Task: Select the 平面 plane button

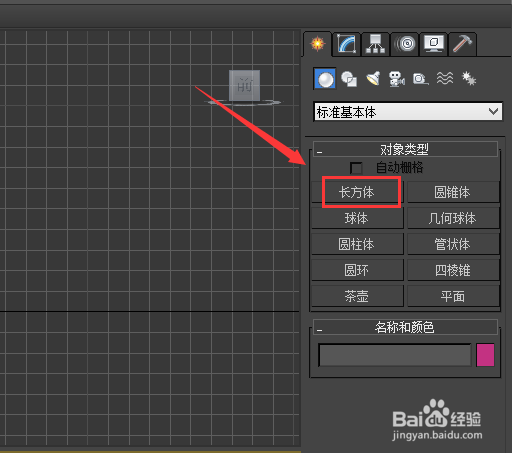Action: coord(453,296)
